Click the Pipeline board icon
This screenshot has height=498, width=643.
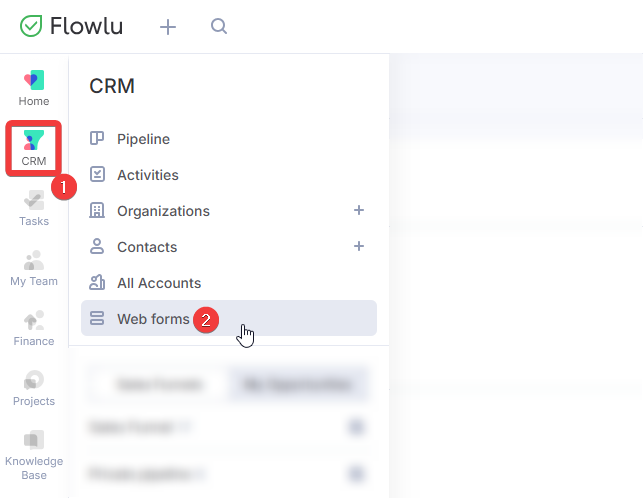[97, 138]
